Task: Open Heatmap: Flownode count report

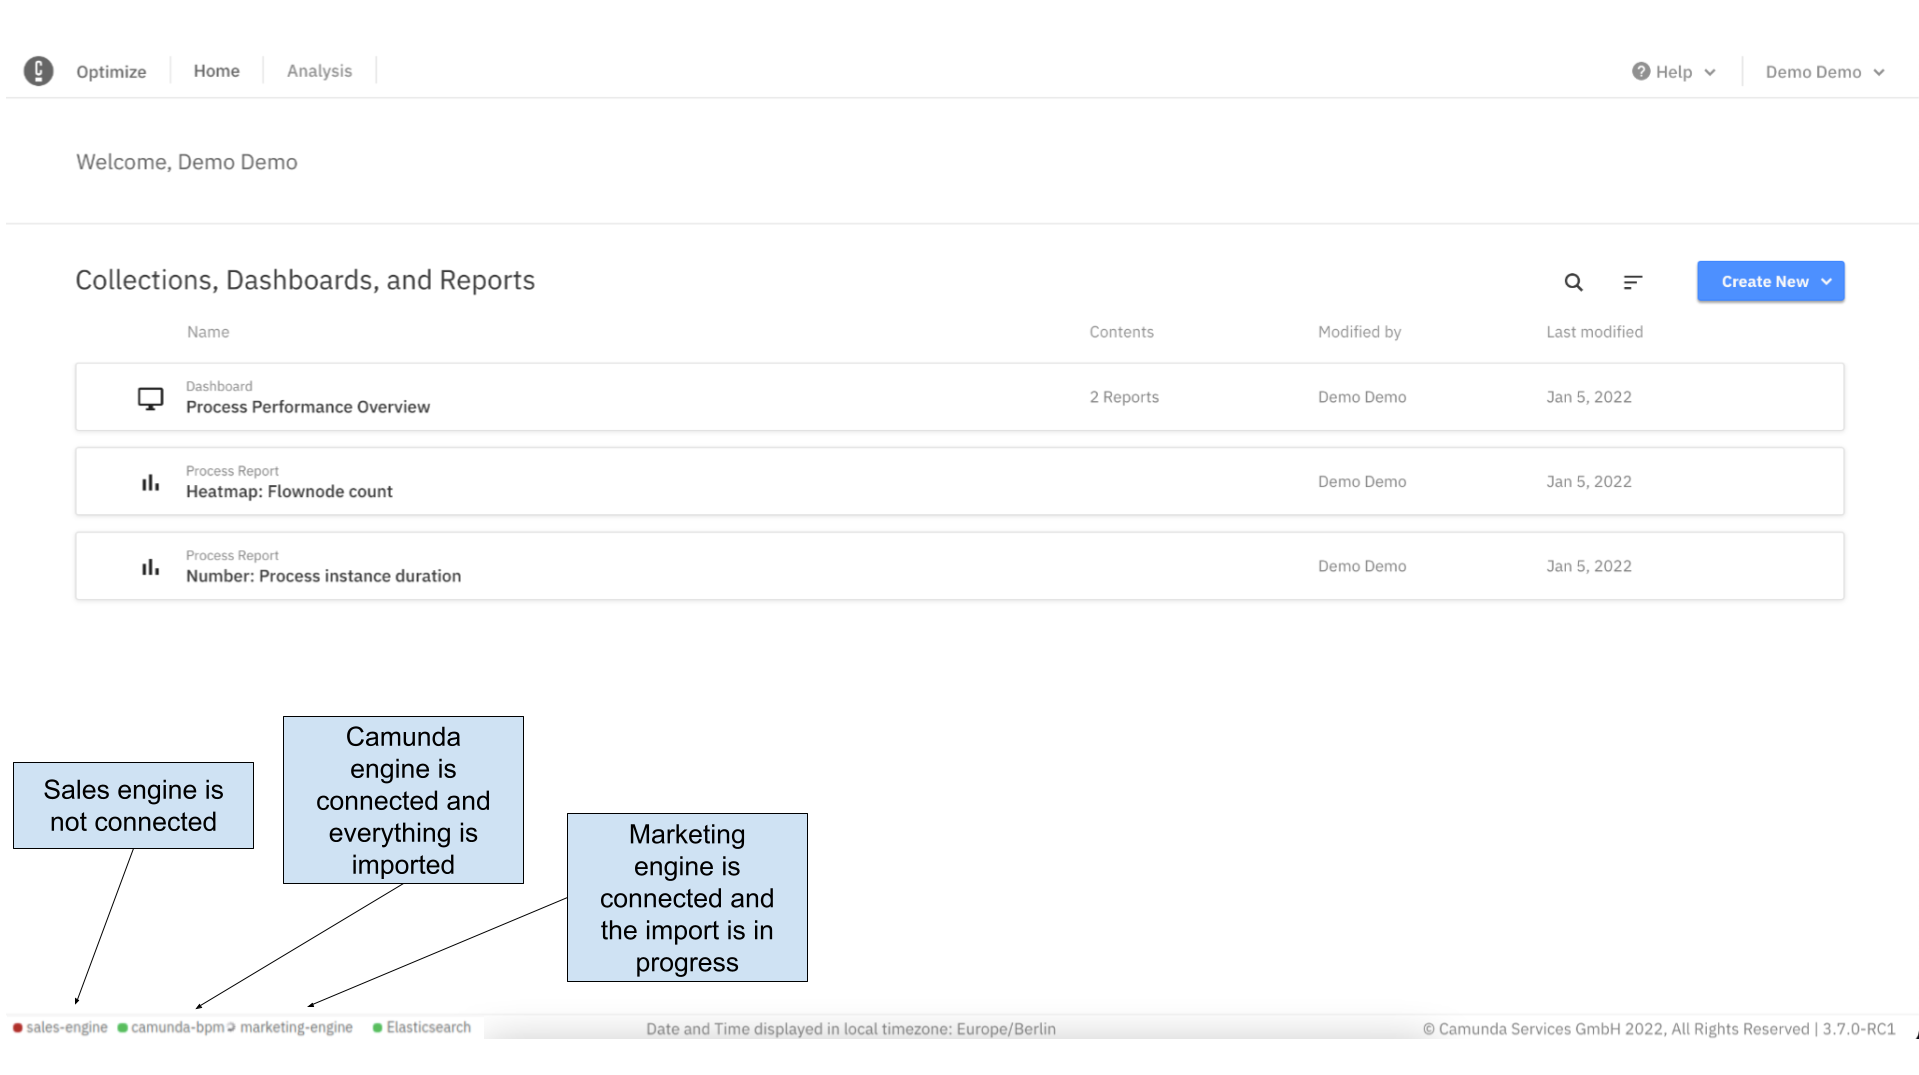Action: coord(289,492)
